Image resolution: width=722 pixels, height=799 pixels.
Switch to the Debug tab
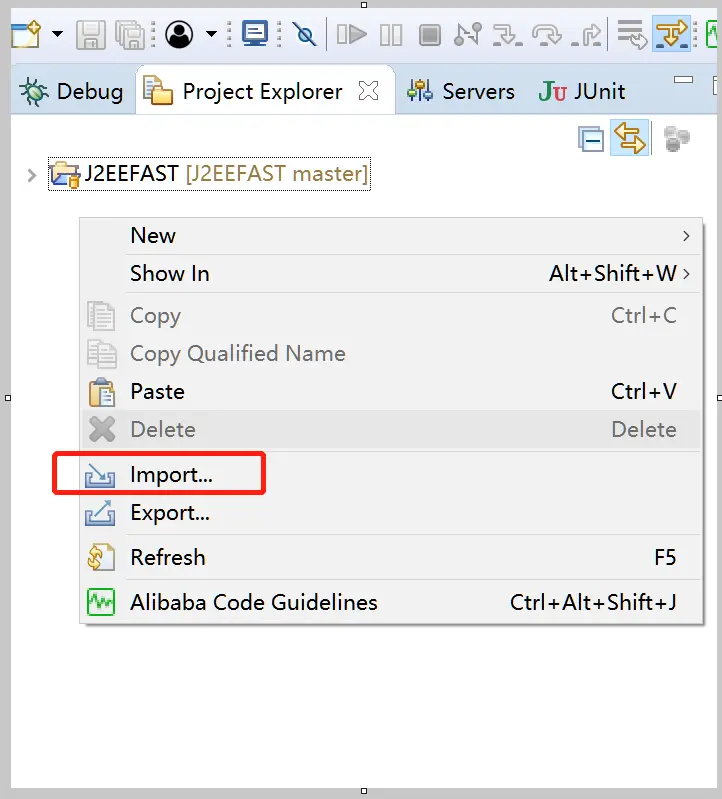(72, 92)
